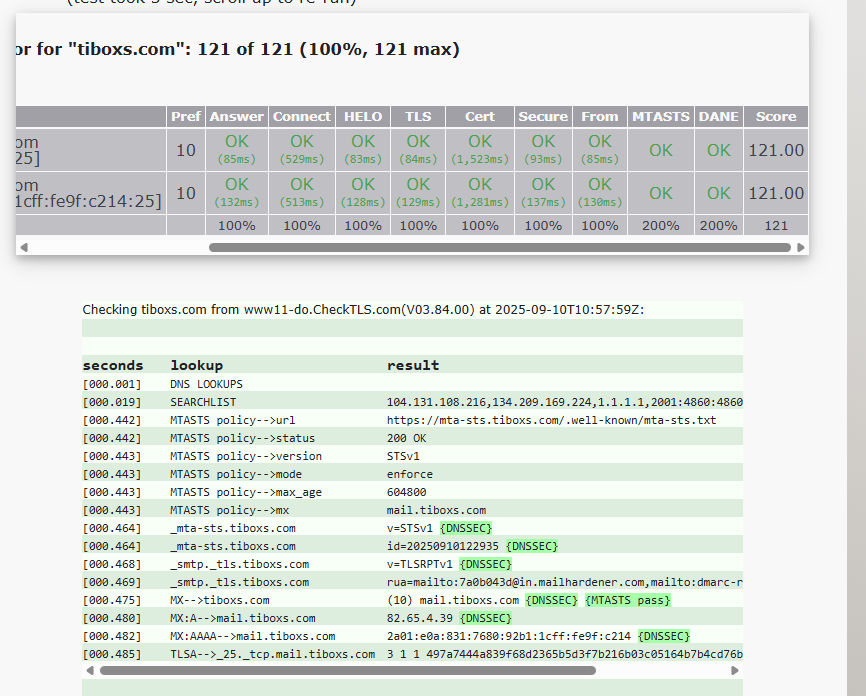
Task: Click the rua=mailto mailhardener result
Action: (x=565, y=582)
